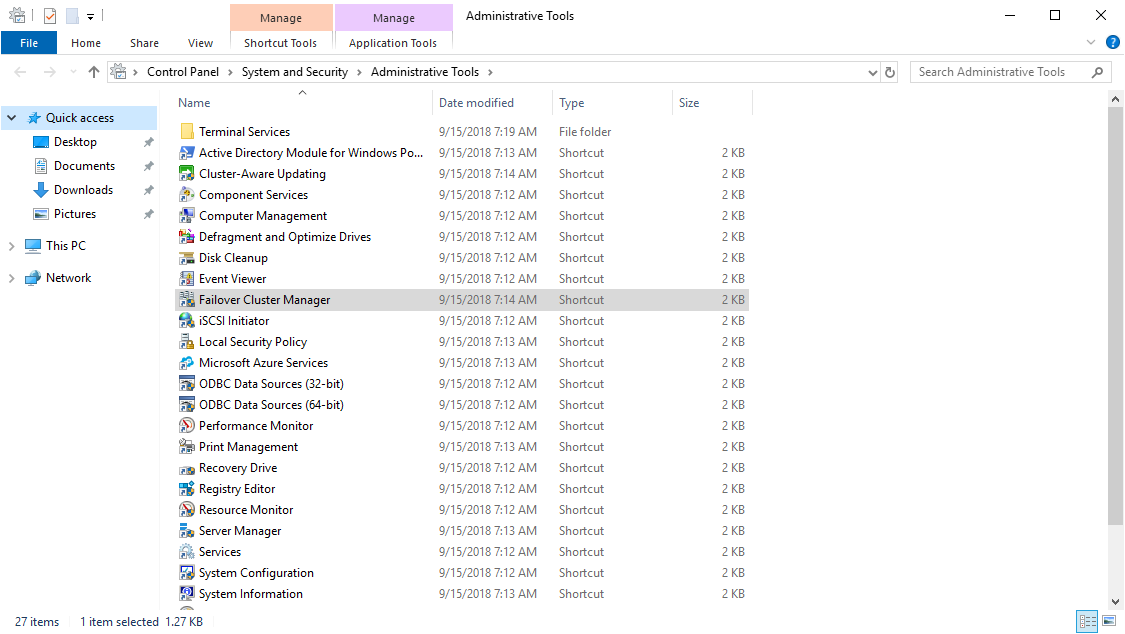Click the System Information icon
Viewport: 1125px width, 634px height.
pyautogui.click(x=187, y=593)
